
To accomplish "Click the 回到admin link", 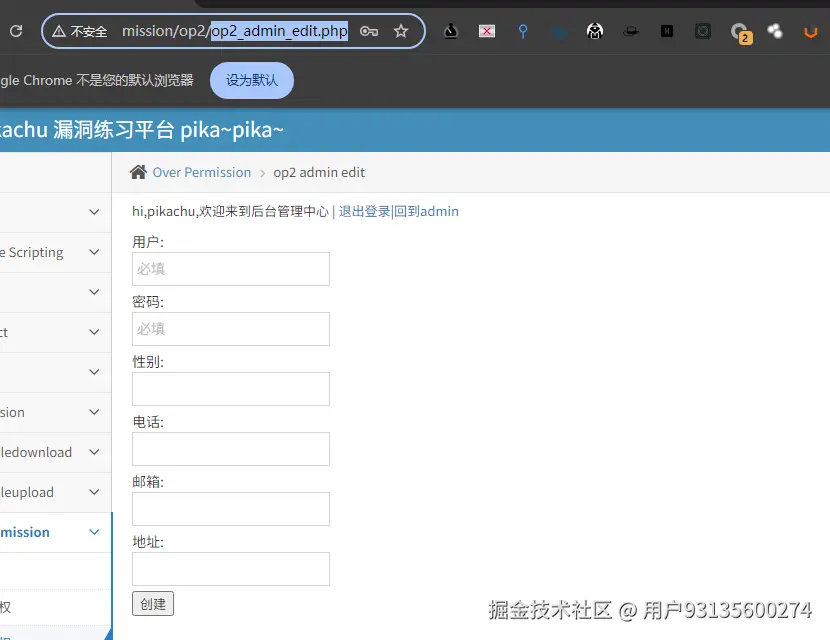I will (426, 211).
